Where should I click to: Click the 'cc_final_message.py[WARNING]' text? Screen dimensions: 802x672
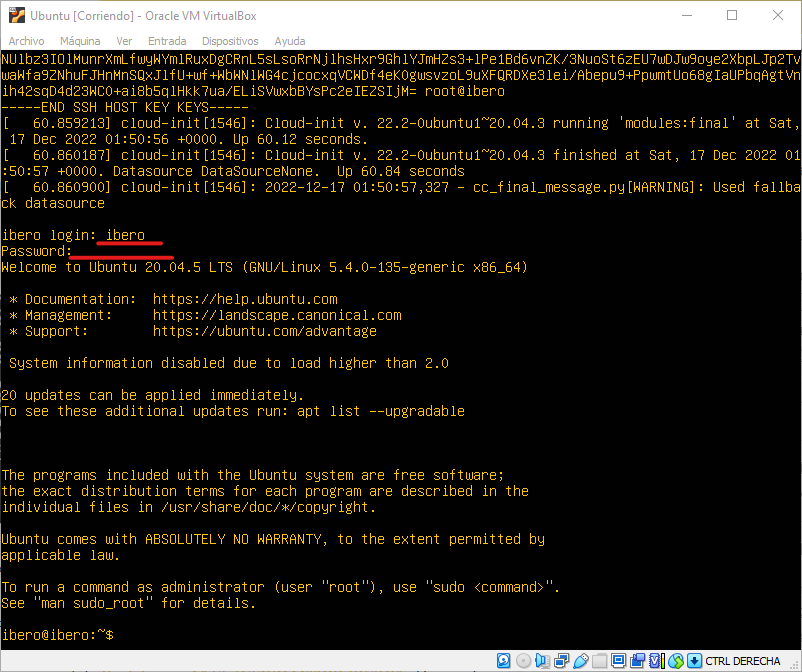click(x=584, y=188)
